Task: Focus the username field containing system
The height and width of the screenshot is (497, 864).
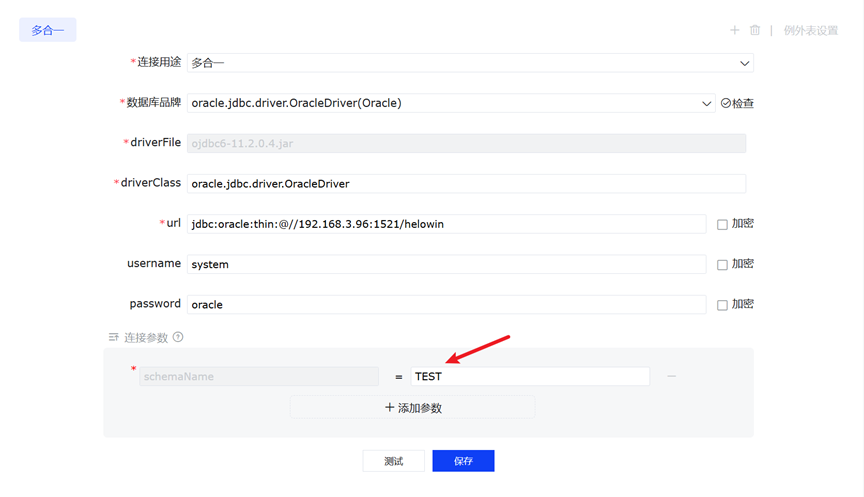Action: tap(446, 264)
